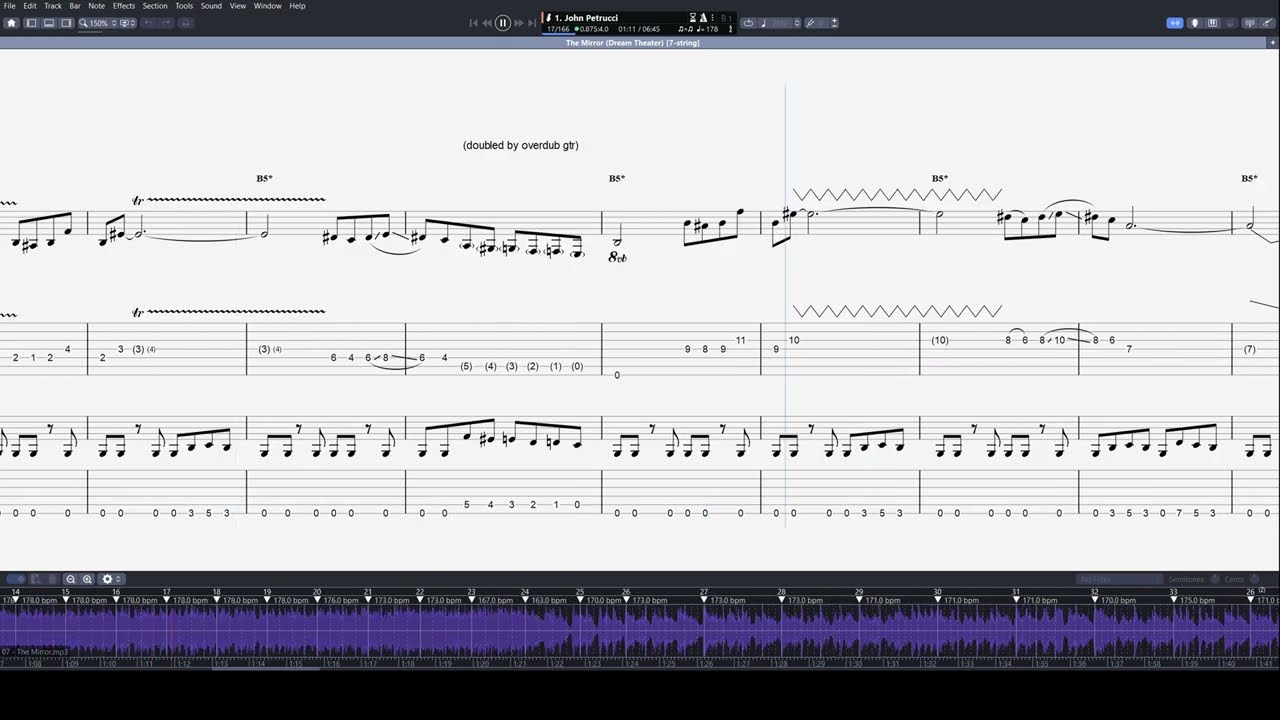Zoom out the audio waveform
This screenshot has height=720, width=1280.
[71, 579]
